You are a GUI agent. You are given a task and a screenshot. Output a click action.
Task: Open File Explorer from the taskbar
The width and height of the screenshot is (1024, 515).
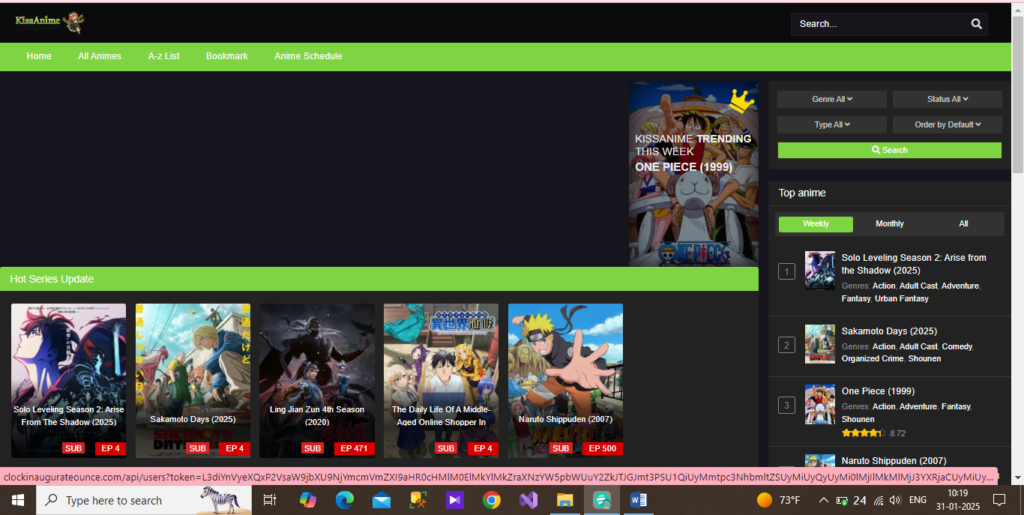tap(565, 500)
